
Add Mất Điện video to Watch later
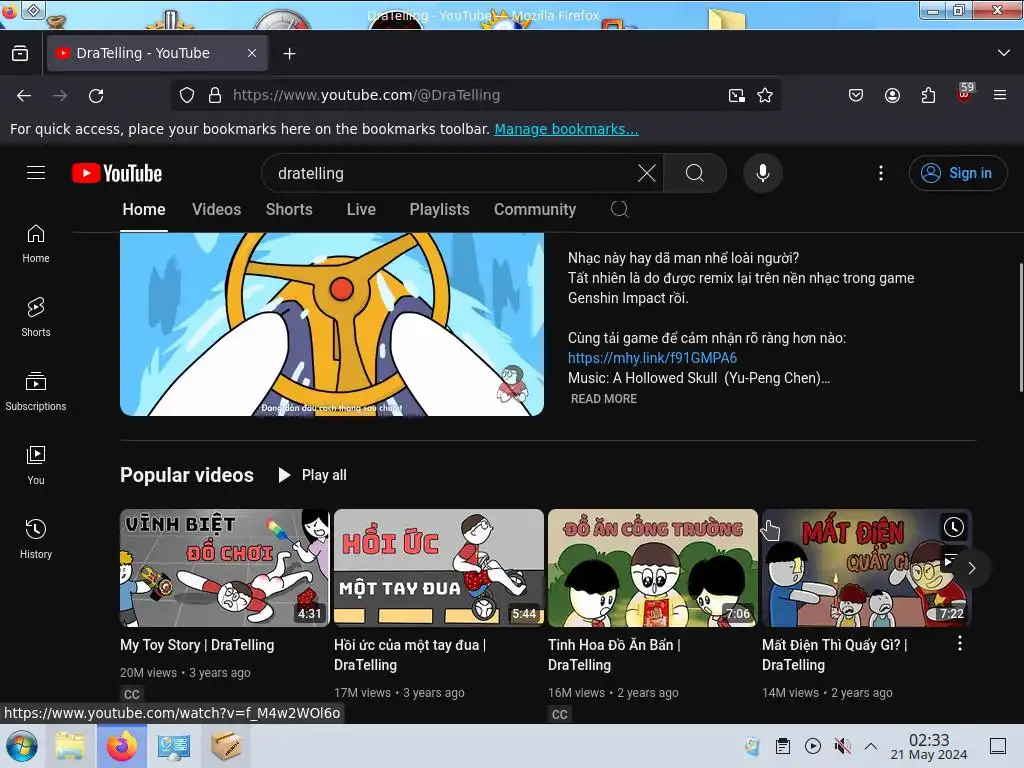click(953, 527)
